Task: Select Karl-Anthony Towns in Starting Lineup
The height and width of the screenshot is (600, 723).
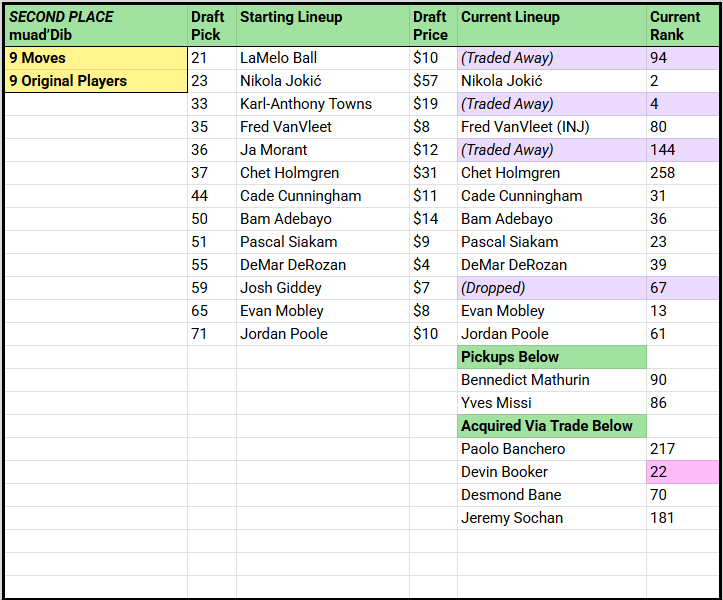Action: tap(322, 104)
